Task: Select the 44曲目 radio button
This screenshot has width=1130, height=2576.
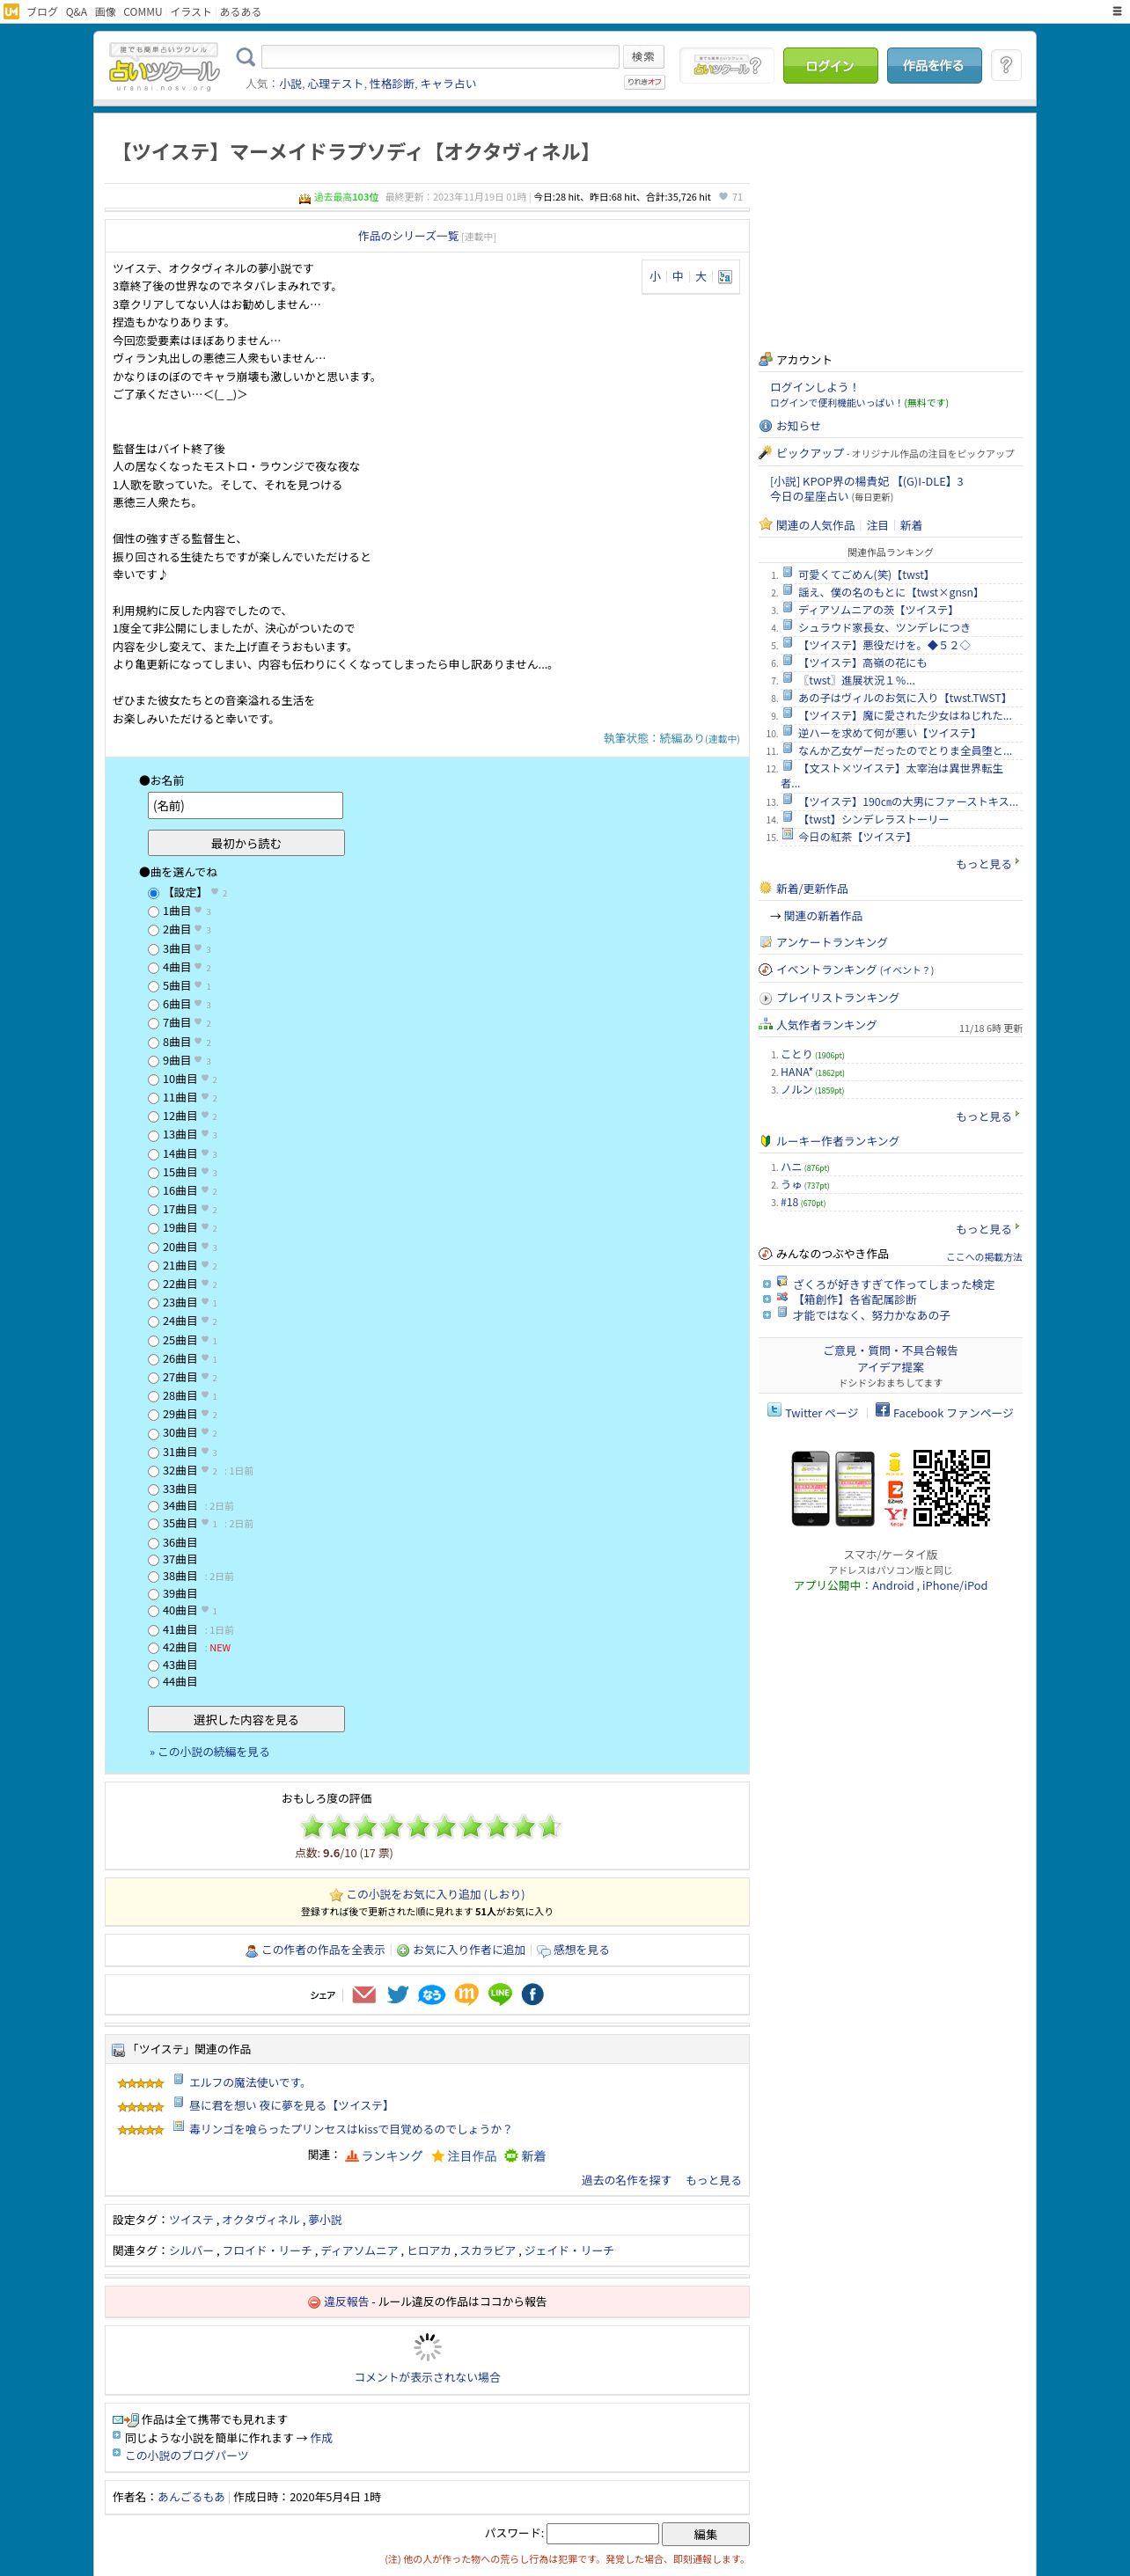Action: [153, 1683]
